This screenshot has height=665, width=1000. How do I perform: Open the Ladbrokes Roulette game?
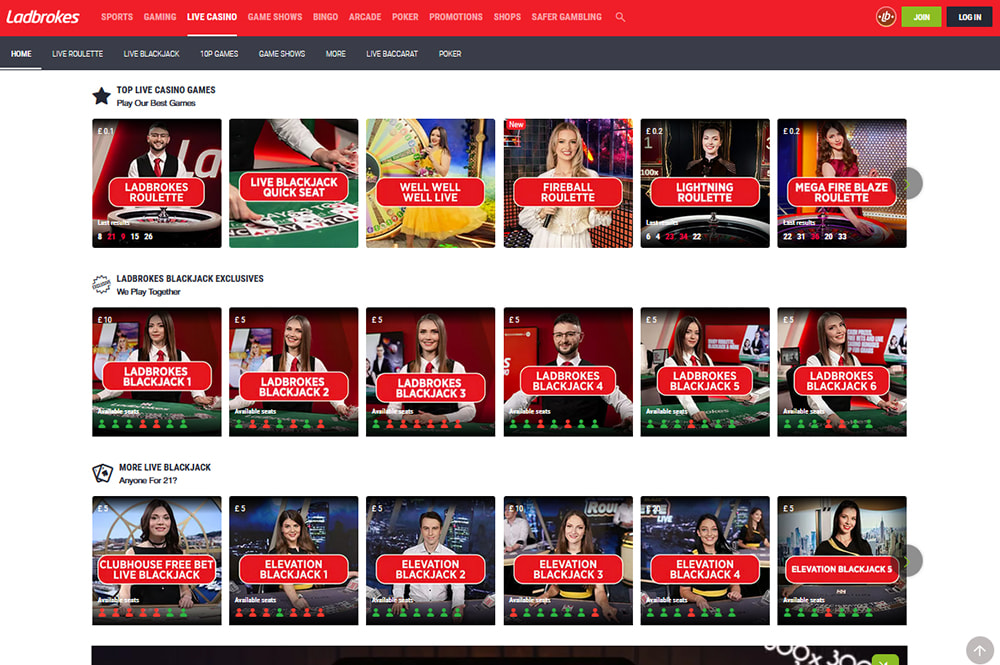tap(157, 183)
